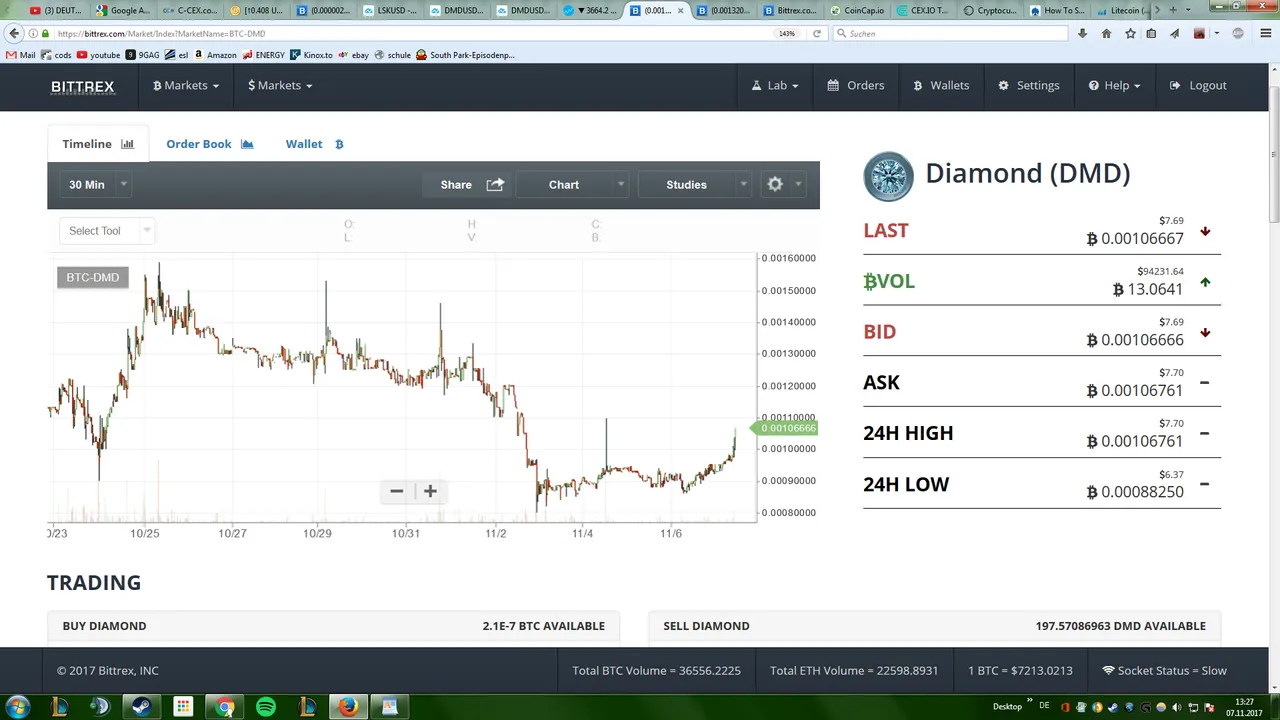Open chart settings gear menu
The width and height of the screenshot is (1280, 720).
point(784,184)
